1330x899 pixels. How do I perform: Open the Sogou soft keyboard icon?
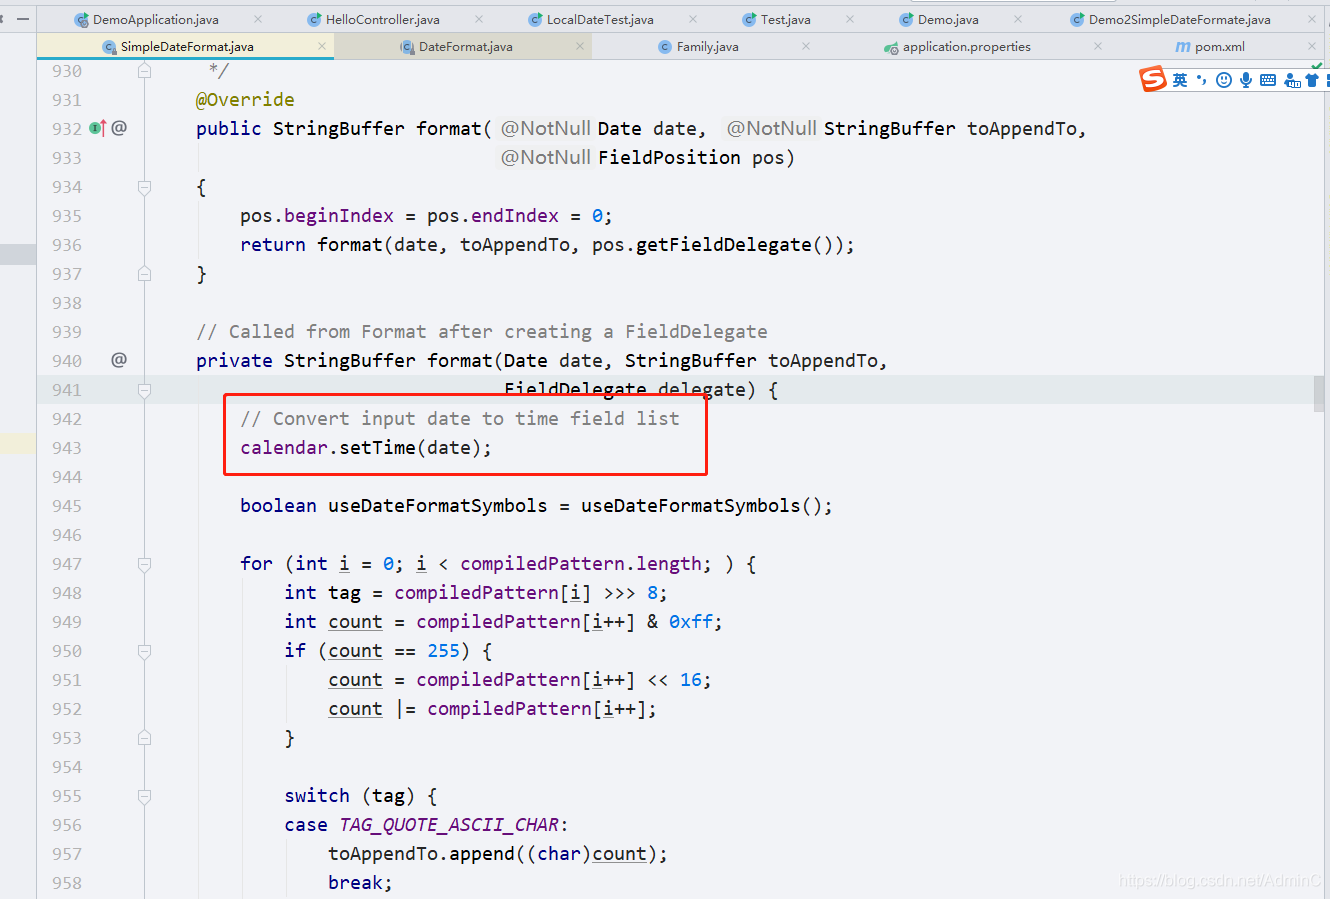point(1268,80)
